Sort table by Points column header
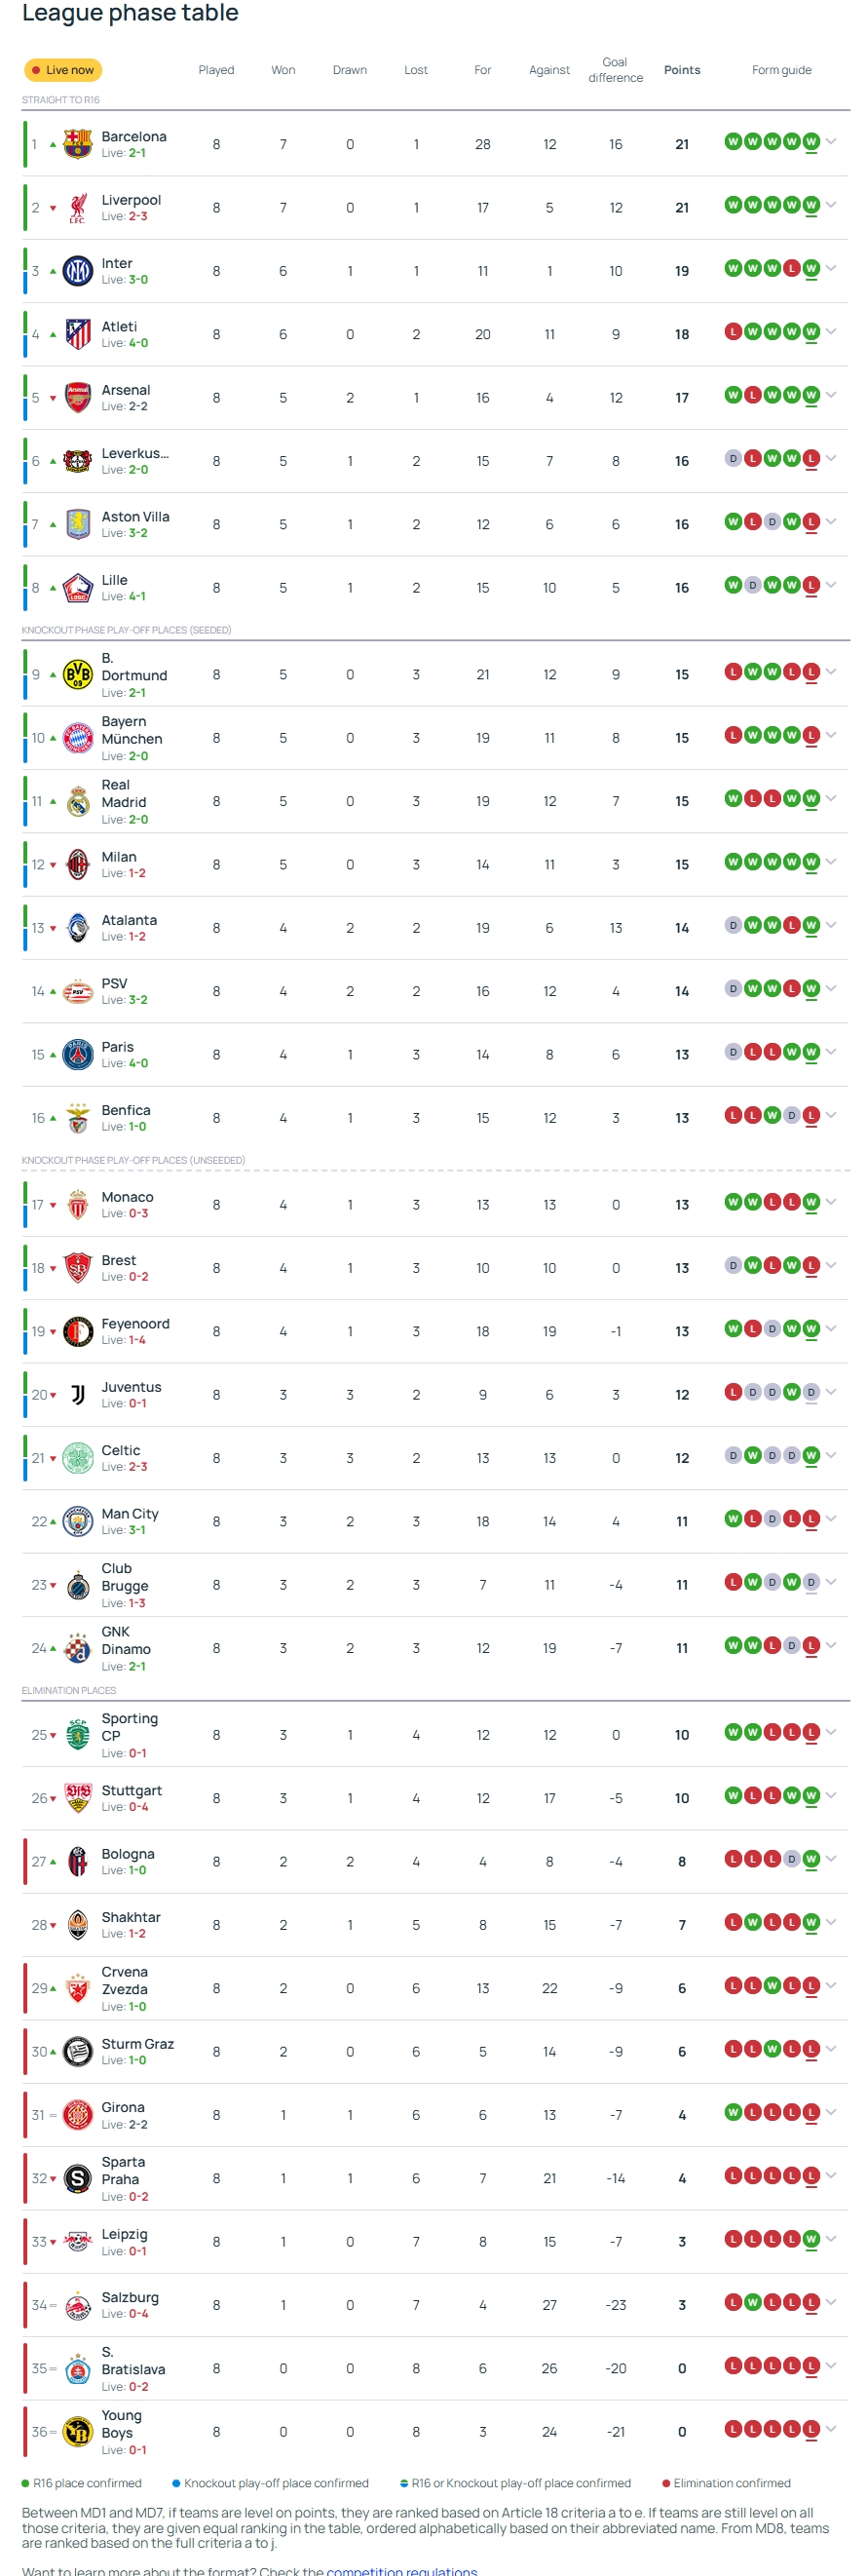The image size is (867, 2576). [x=682, y=70]
